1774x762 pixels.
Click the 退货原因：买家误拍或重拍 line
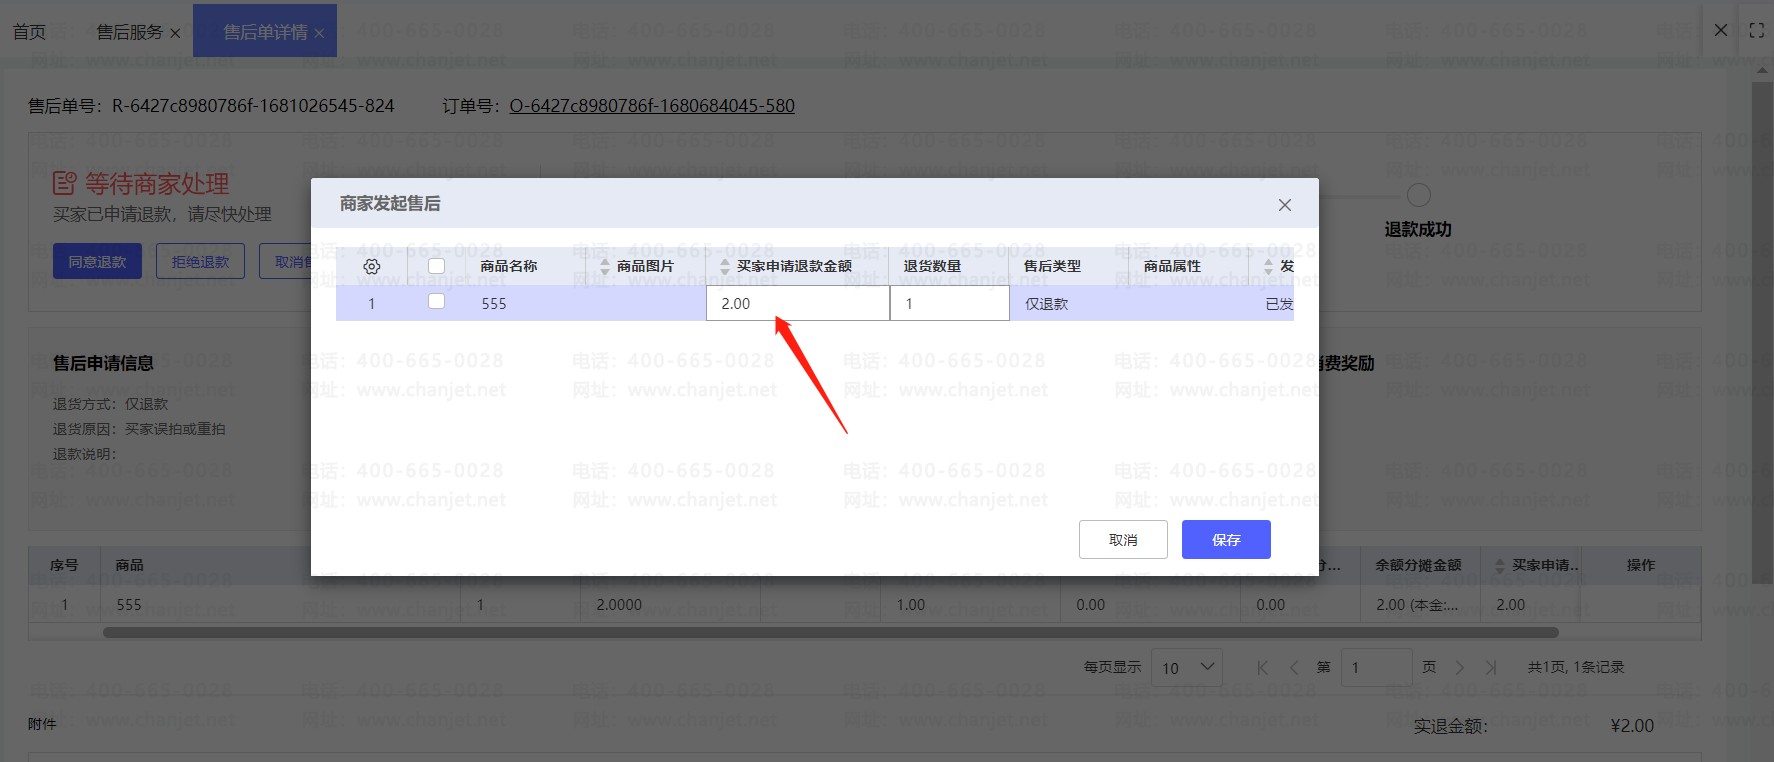pyautogui.click(x=139, y=429)
